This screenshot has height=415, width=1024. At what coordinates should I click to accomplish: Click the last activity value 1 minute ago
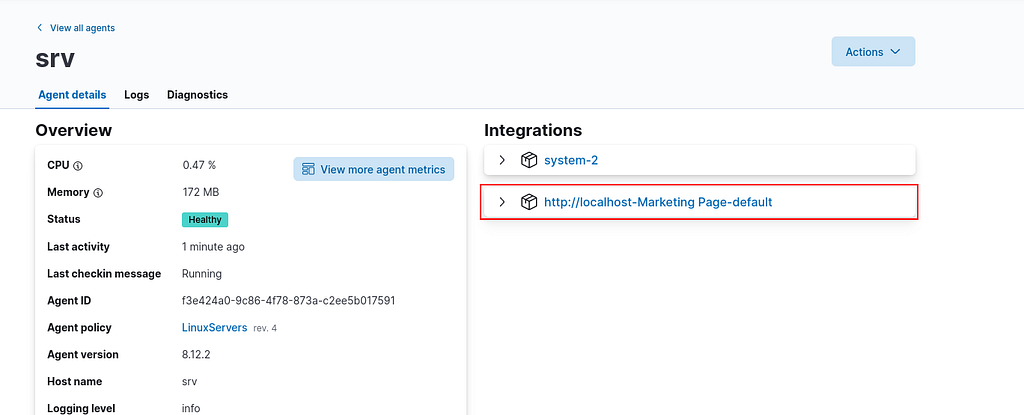click(x=214, y=246)
